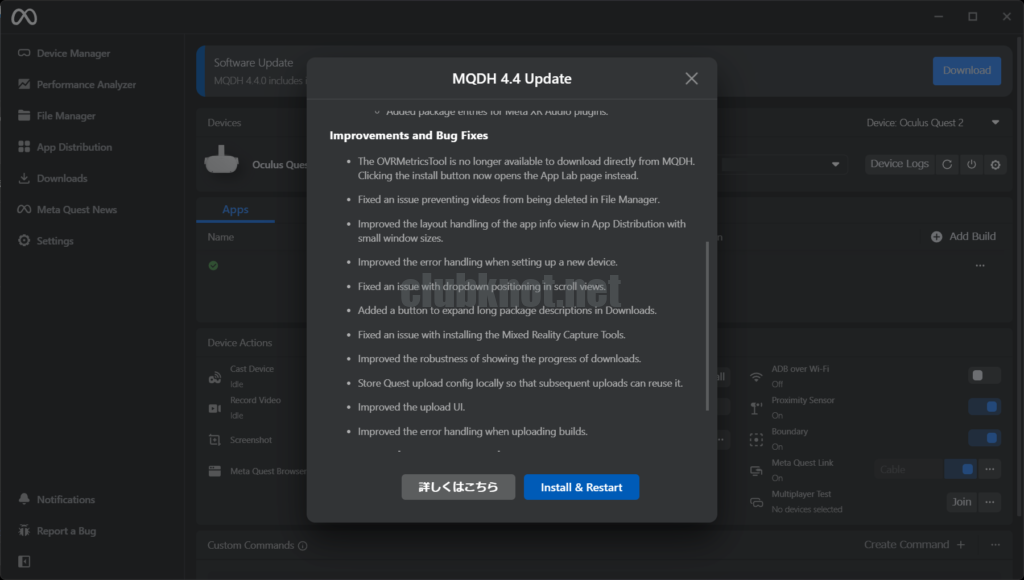Image resolution: width=1024 pixels, height=580 pixels.
Task: Toggle the ADB over Wi-Fi switch
Action: [x=985, y=375]
